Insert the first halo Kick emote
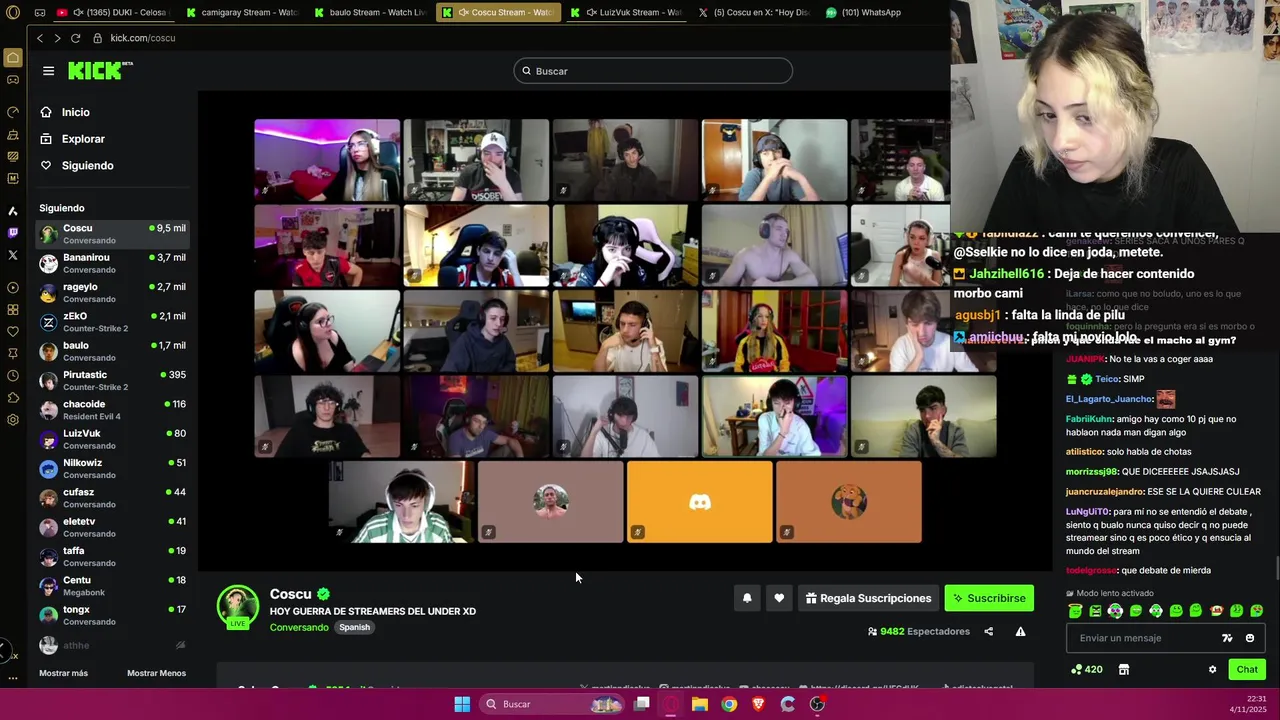The width and height of the screenshot is (1280, 720). (x=1075, y=611)
